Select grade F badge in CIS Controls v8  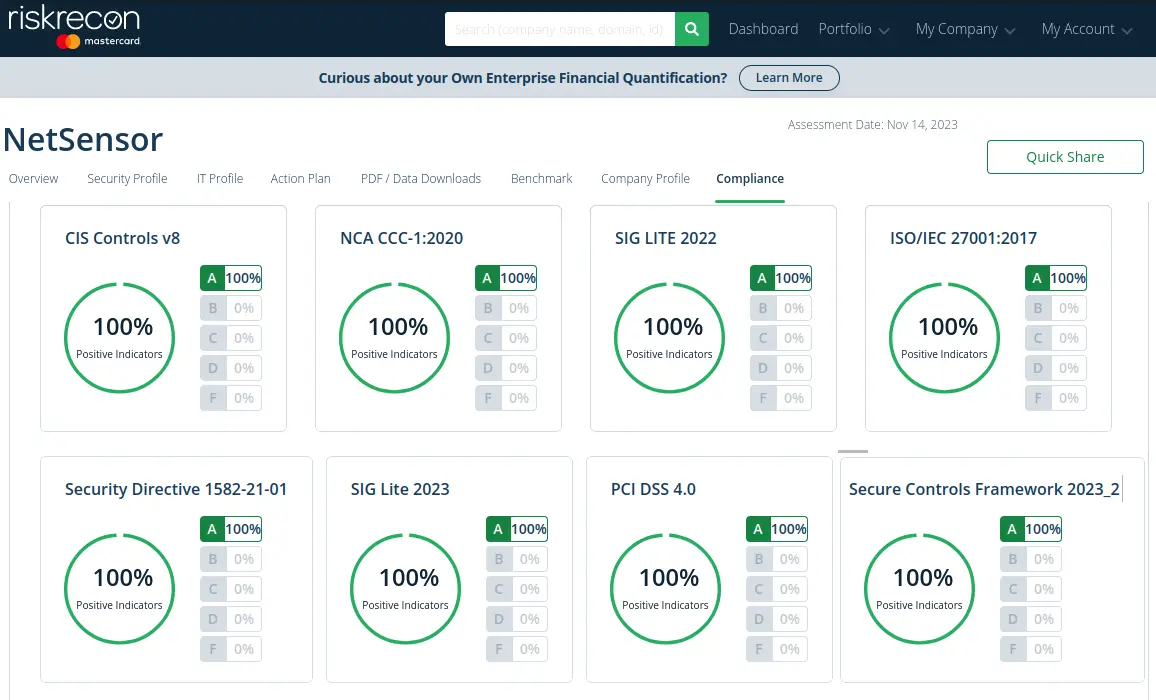pos(231,398)
